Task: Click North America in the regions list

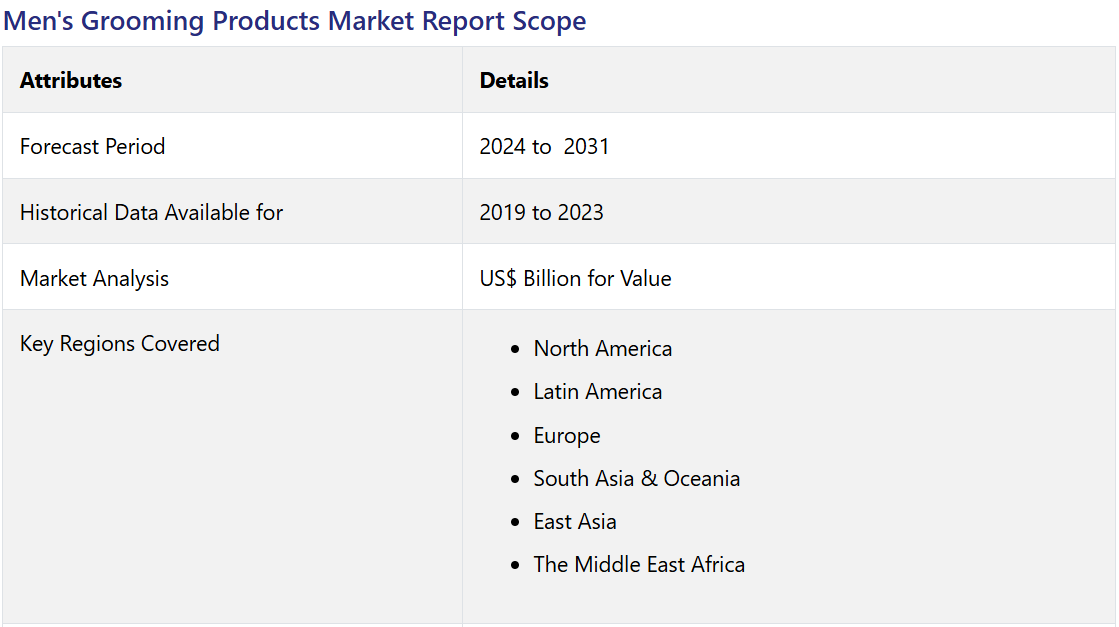Action: coord(602,349)
